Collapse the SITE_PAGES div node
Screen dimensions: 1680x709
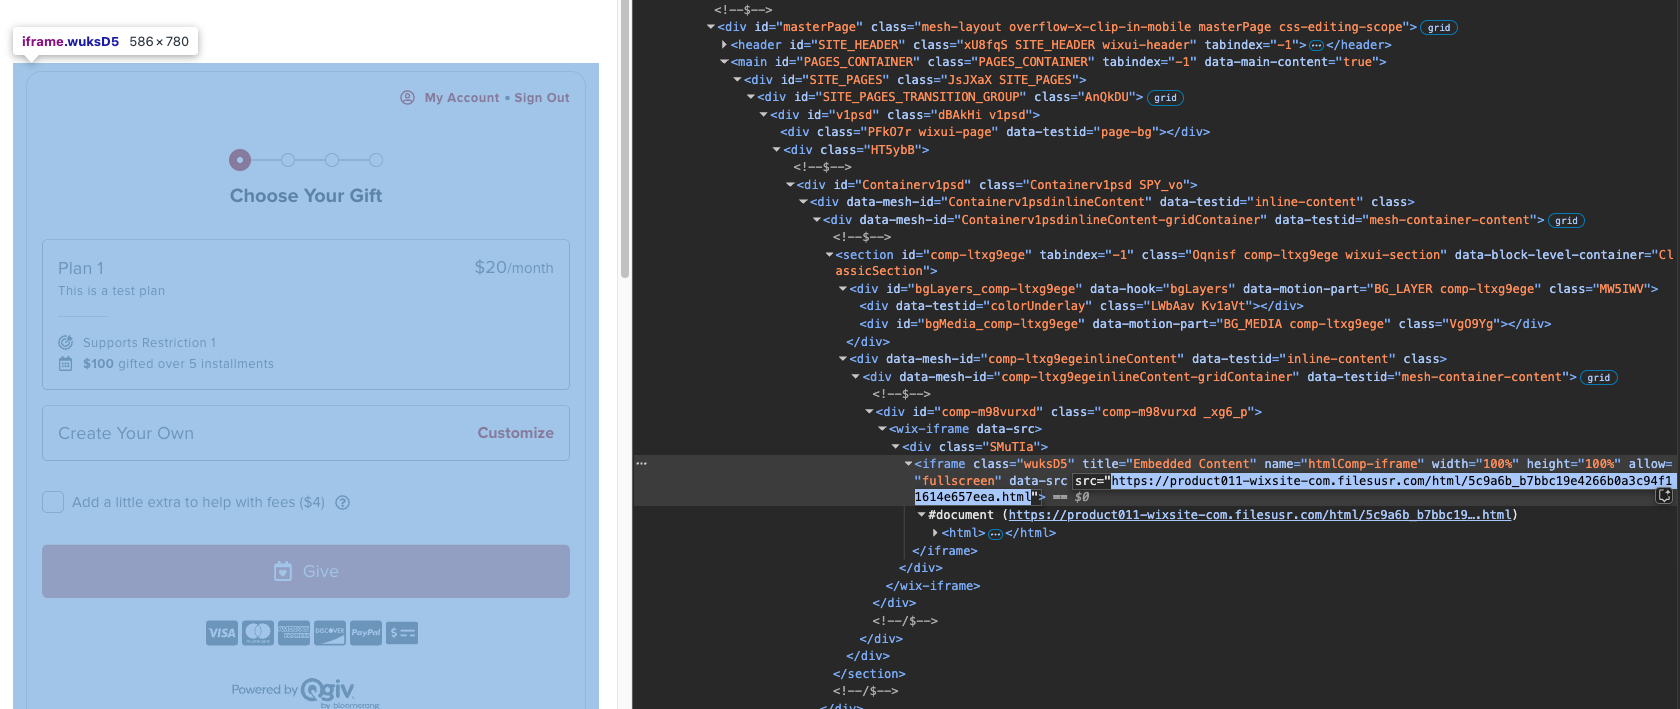(x=737, y=80)
